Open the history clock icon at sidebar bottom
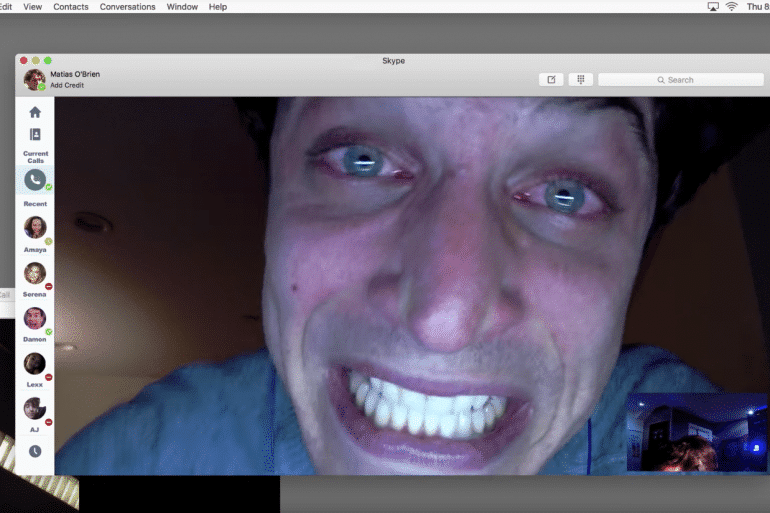Image resolution: width=770 pixels, height=513 pixels. 35,451
